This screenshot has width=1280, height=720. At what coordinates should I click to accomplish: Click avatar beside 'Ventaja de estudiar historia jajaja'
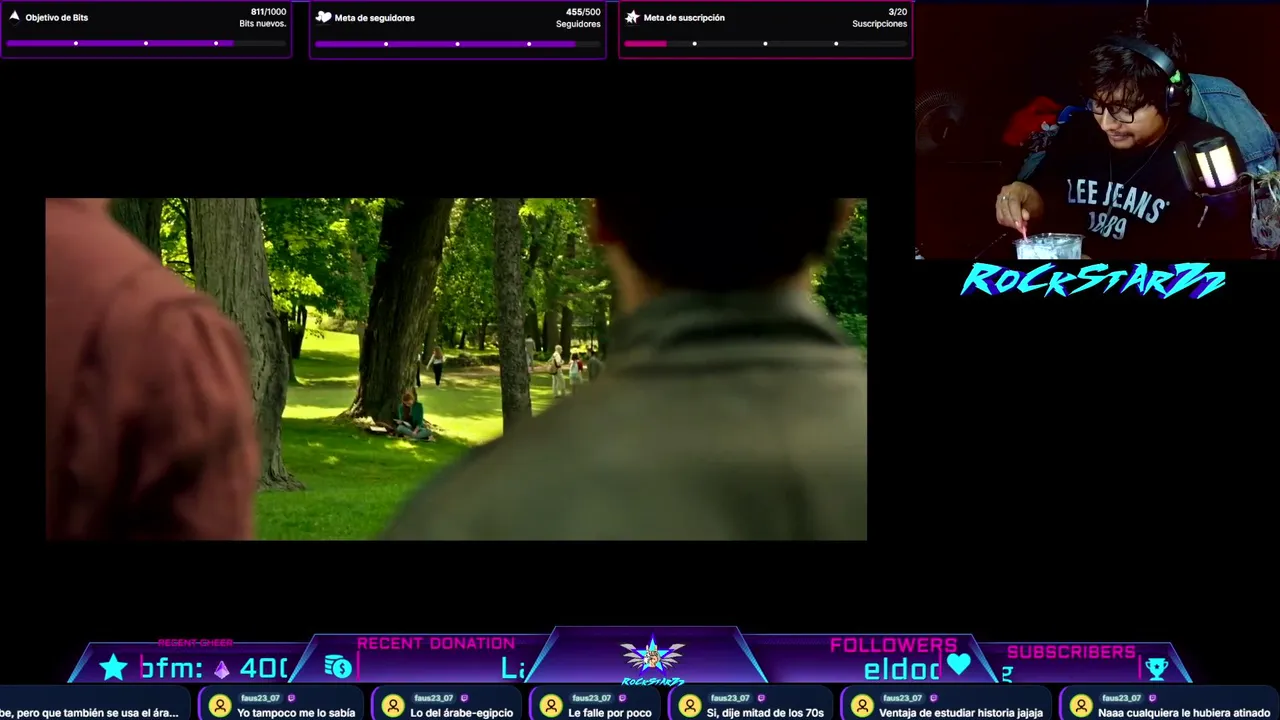(x=862, y=706)
